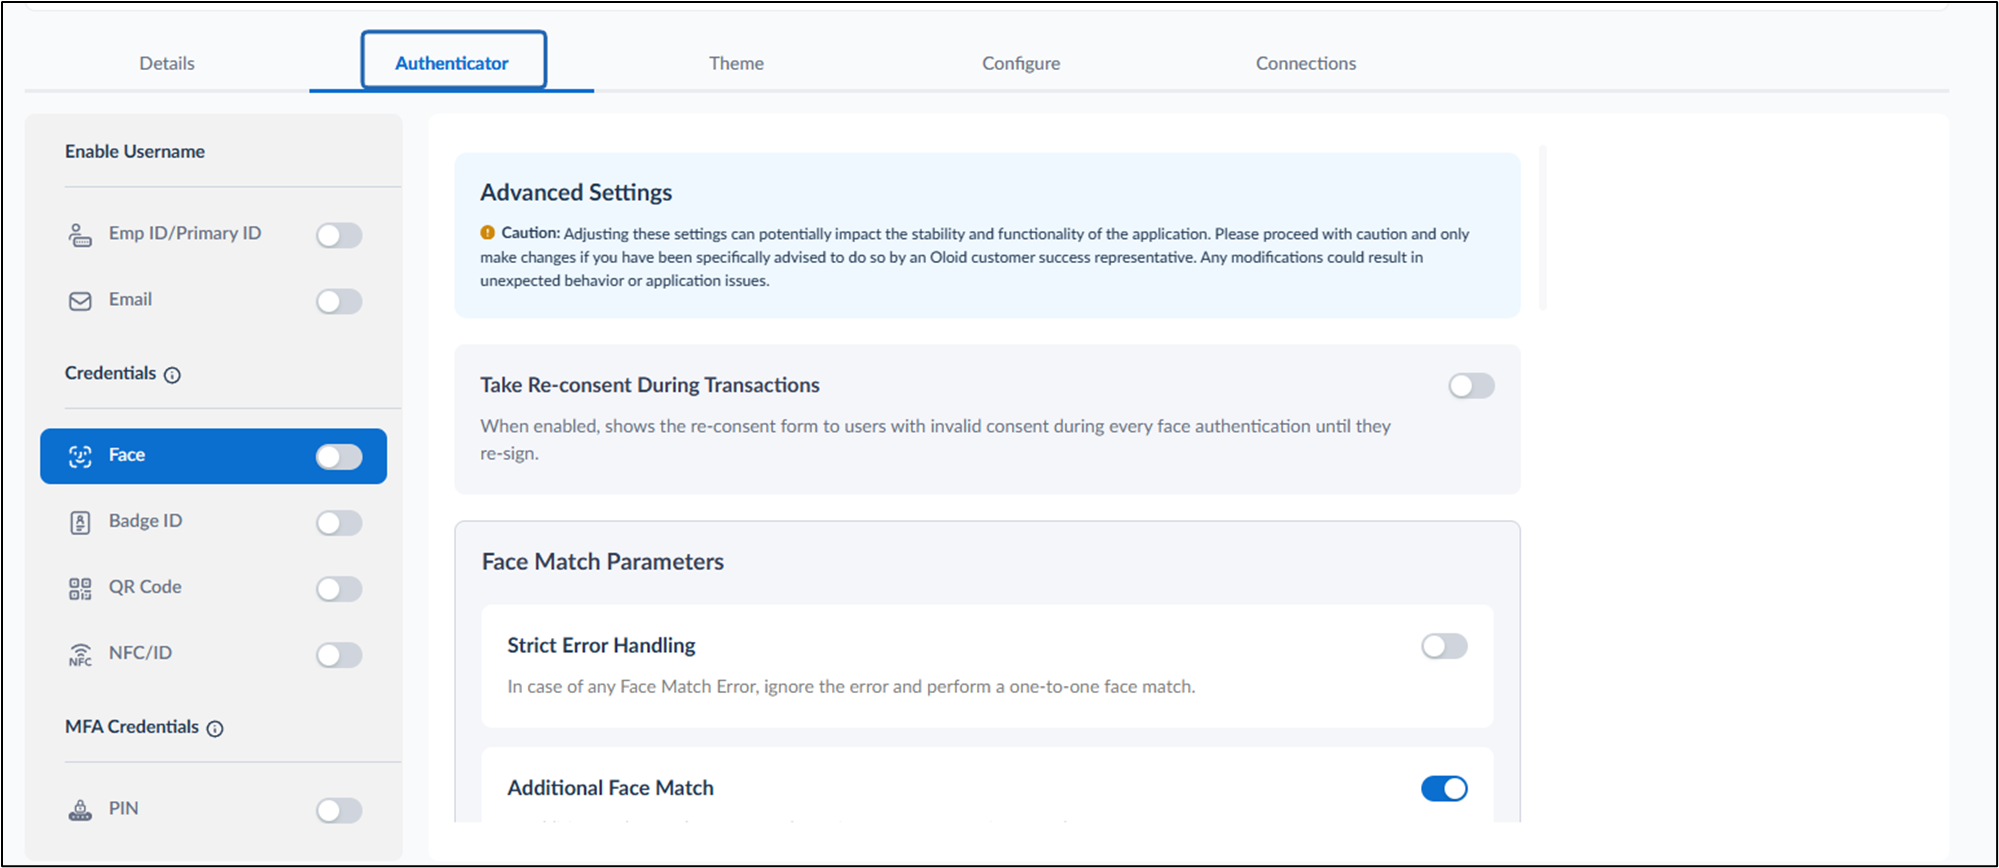Select the Badge ID credential label

click(146, 521)
